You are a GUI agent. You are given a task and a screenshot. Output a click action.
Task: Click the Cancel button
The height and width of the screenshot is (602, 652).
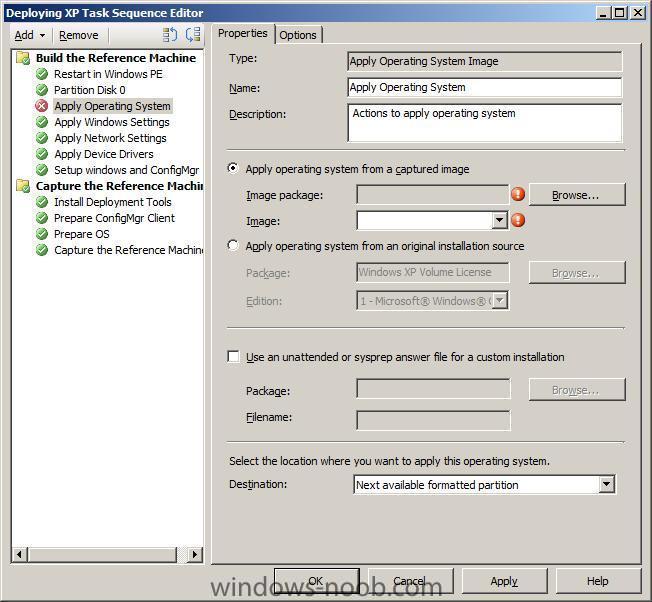(410, 581)
